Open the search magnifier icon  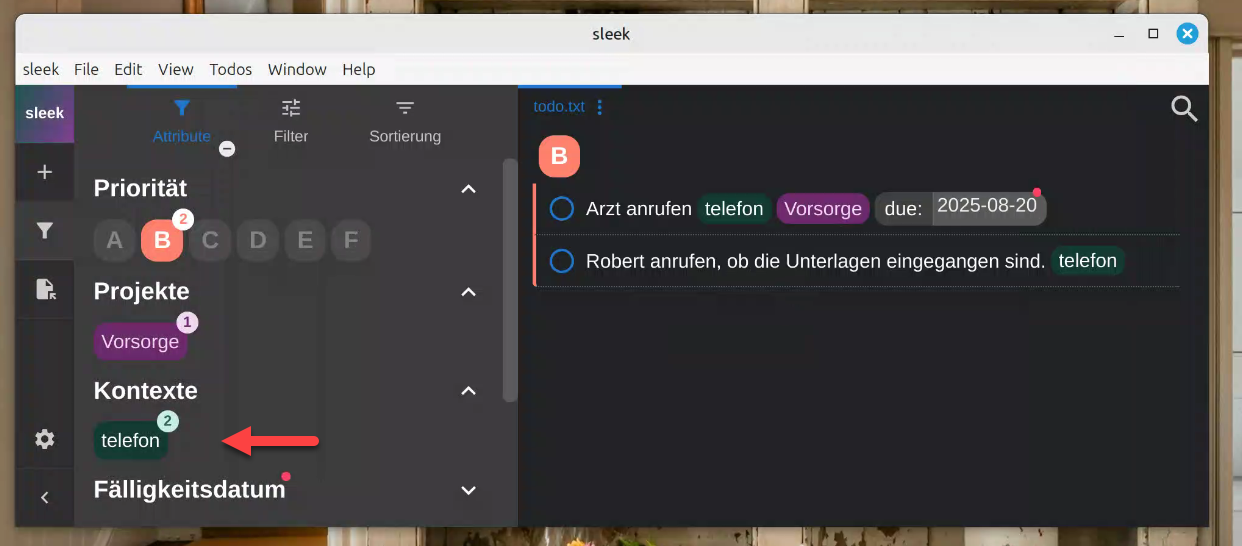click(x=1184, y=109)
